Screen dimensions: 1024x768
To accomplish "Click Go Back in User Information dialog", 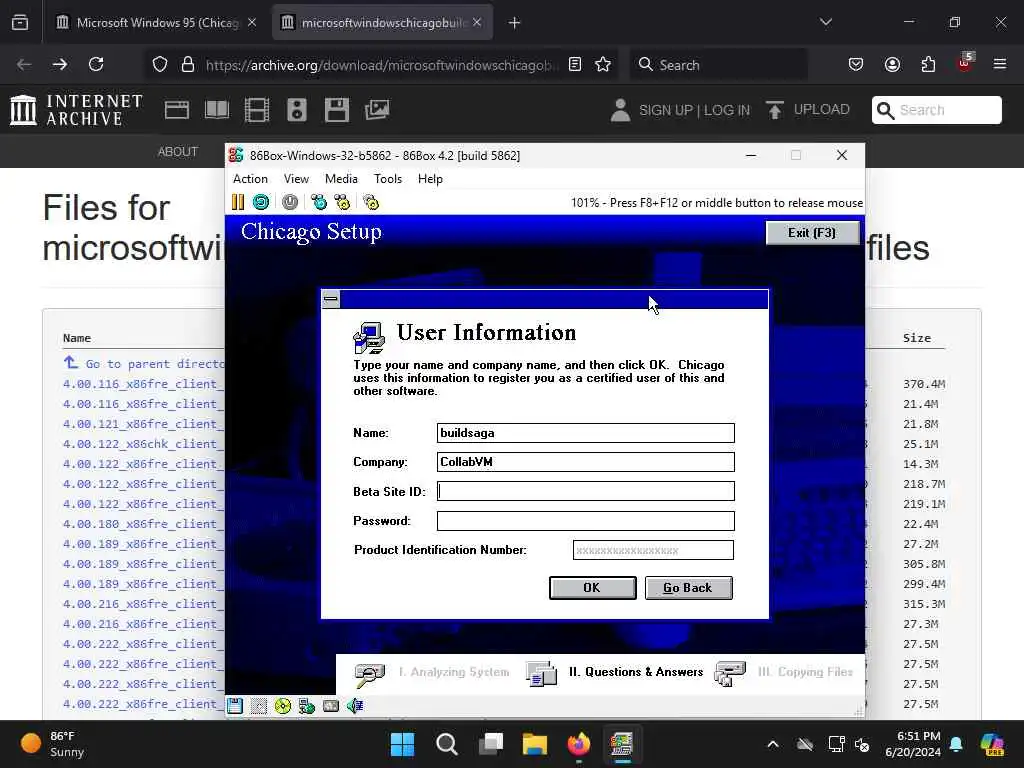I will [x=688, y=588].
